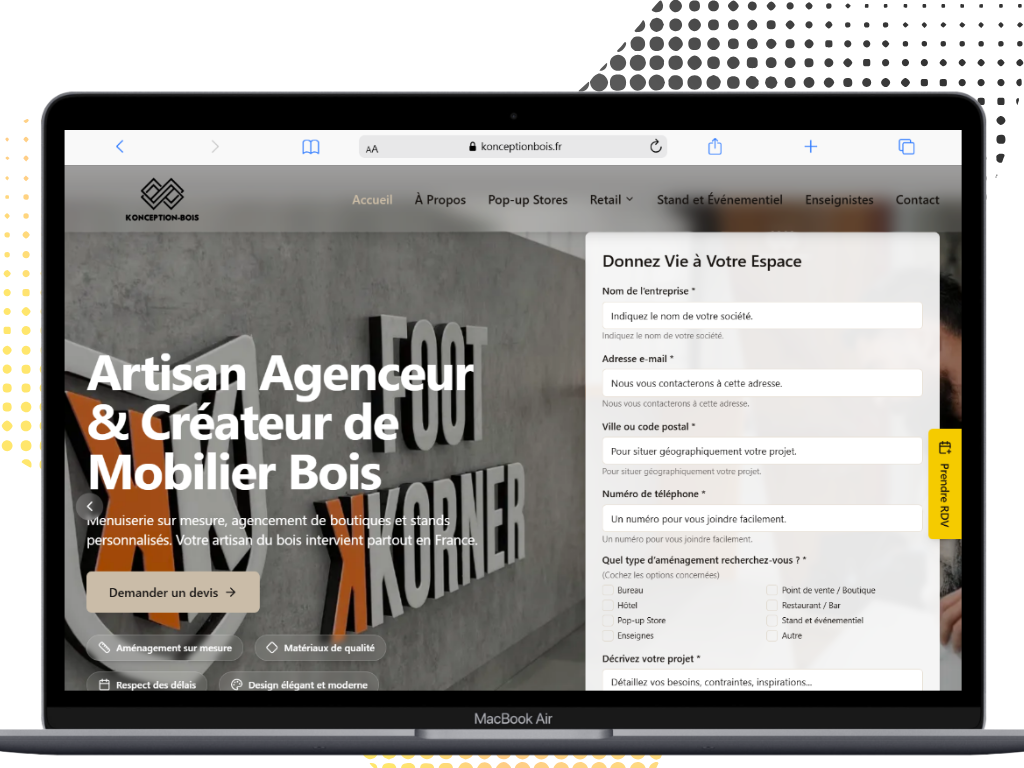The width and height of the screenshot is (1024, 768).
Task: Focus the Adresse e-mail field
Action: [762, 383]
